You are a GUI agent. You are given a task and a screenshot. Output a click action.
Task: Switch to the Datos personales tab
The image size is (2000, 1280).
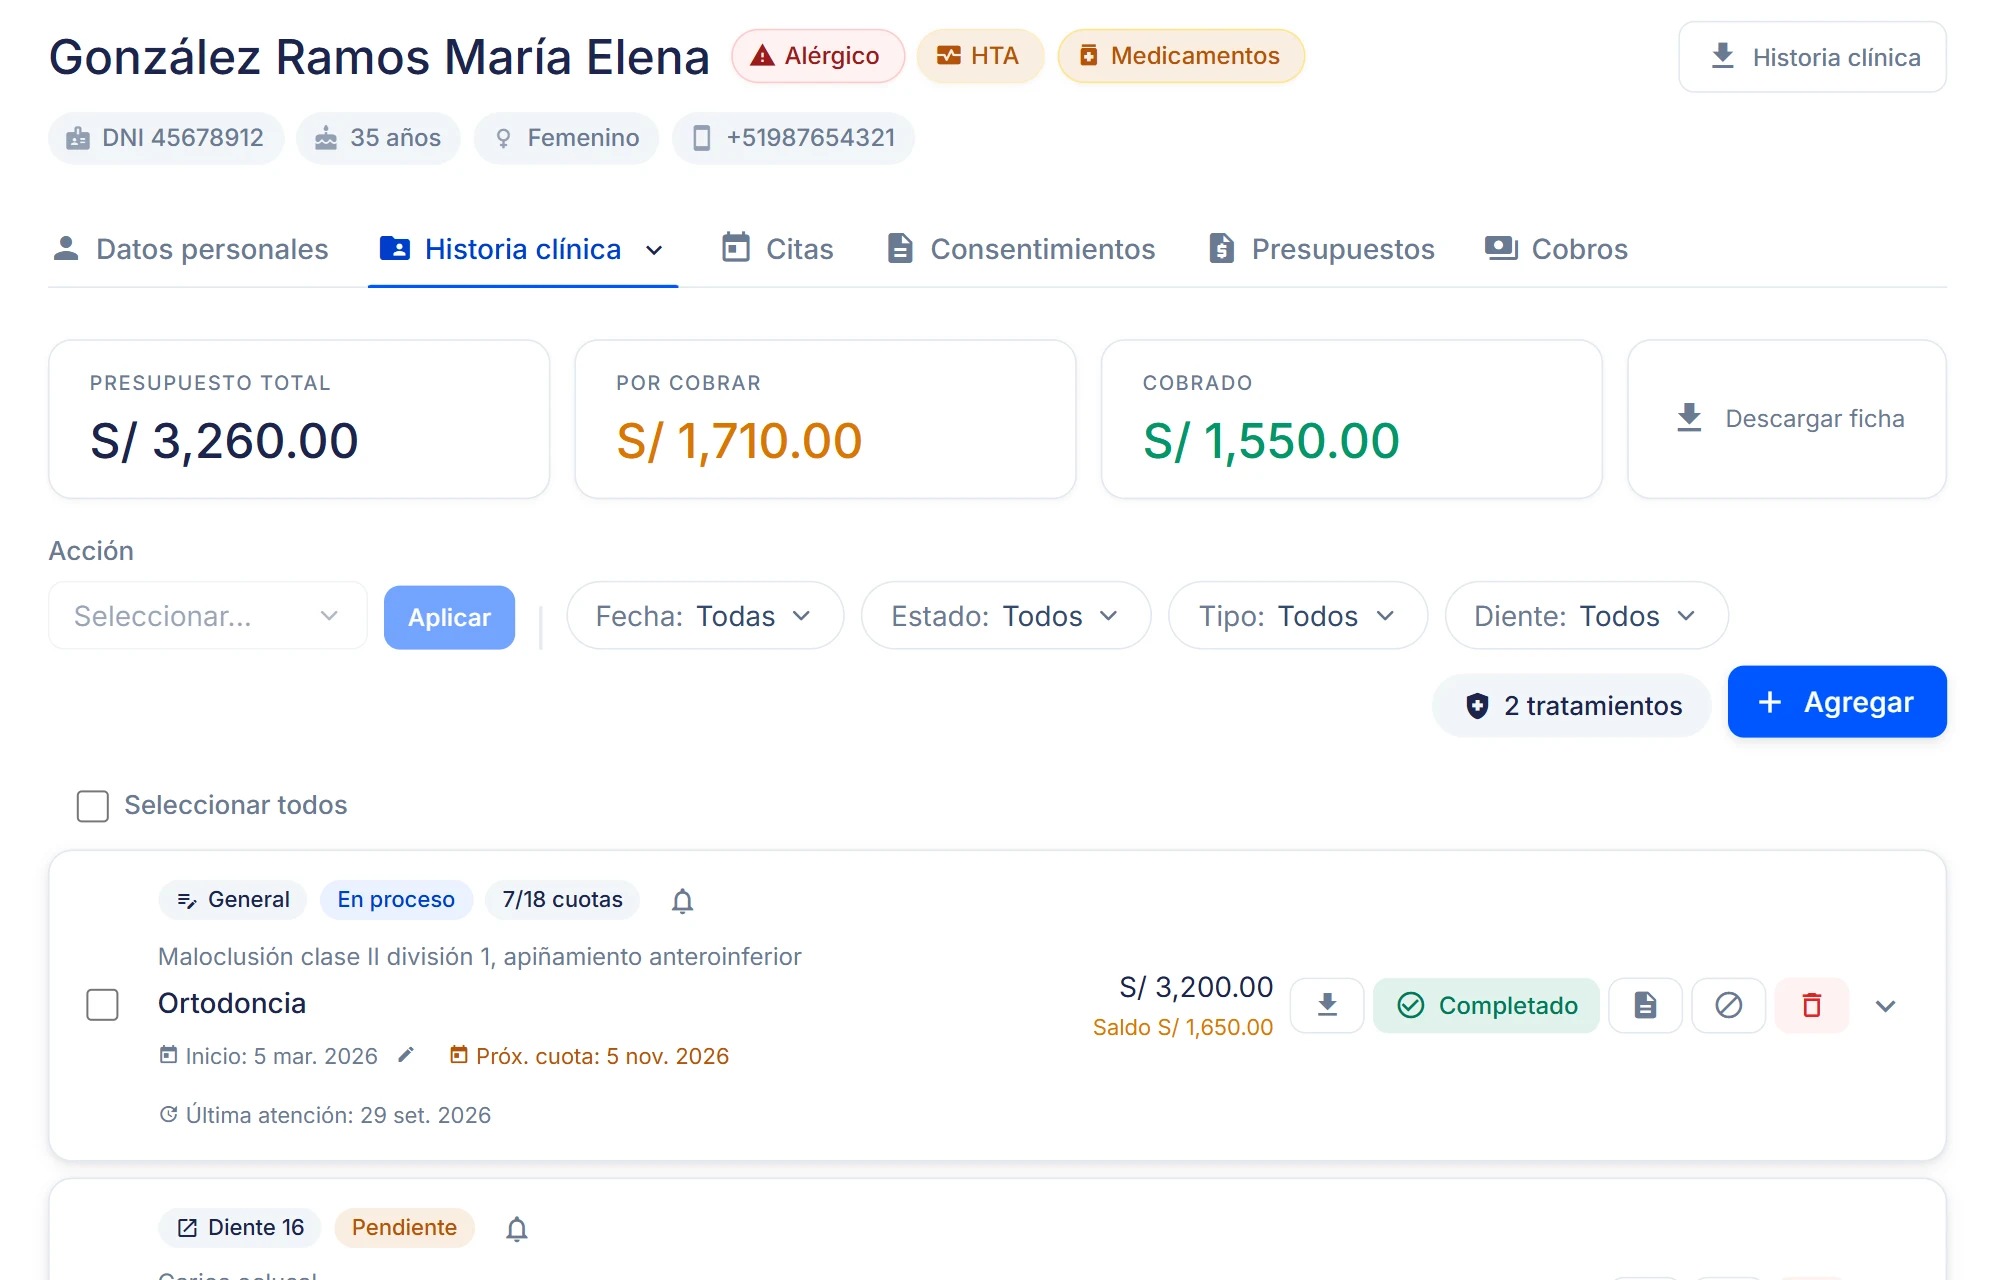coord(190,249)
